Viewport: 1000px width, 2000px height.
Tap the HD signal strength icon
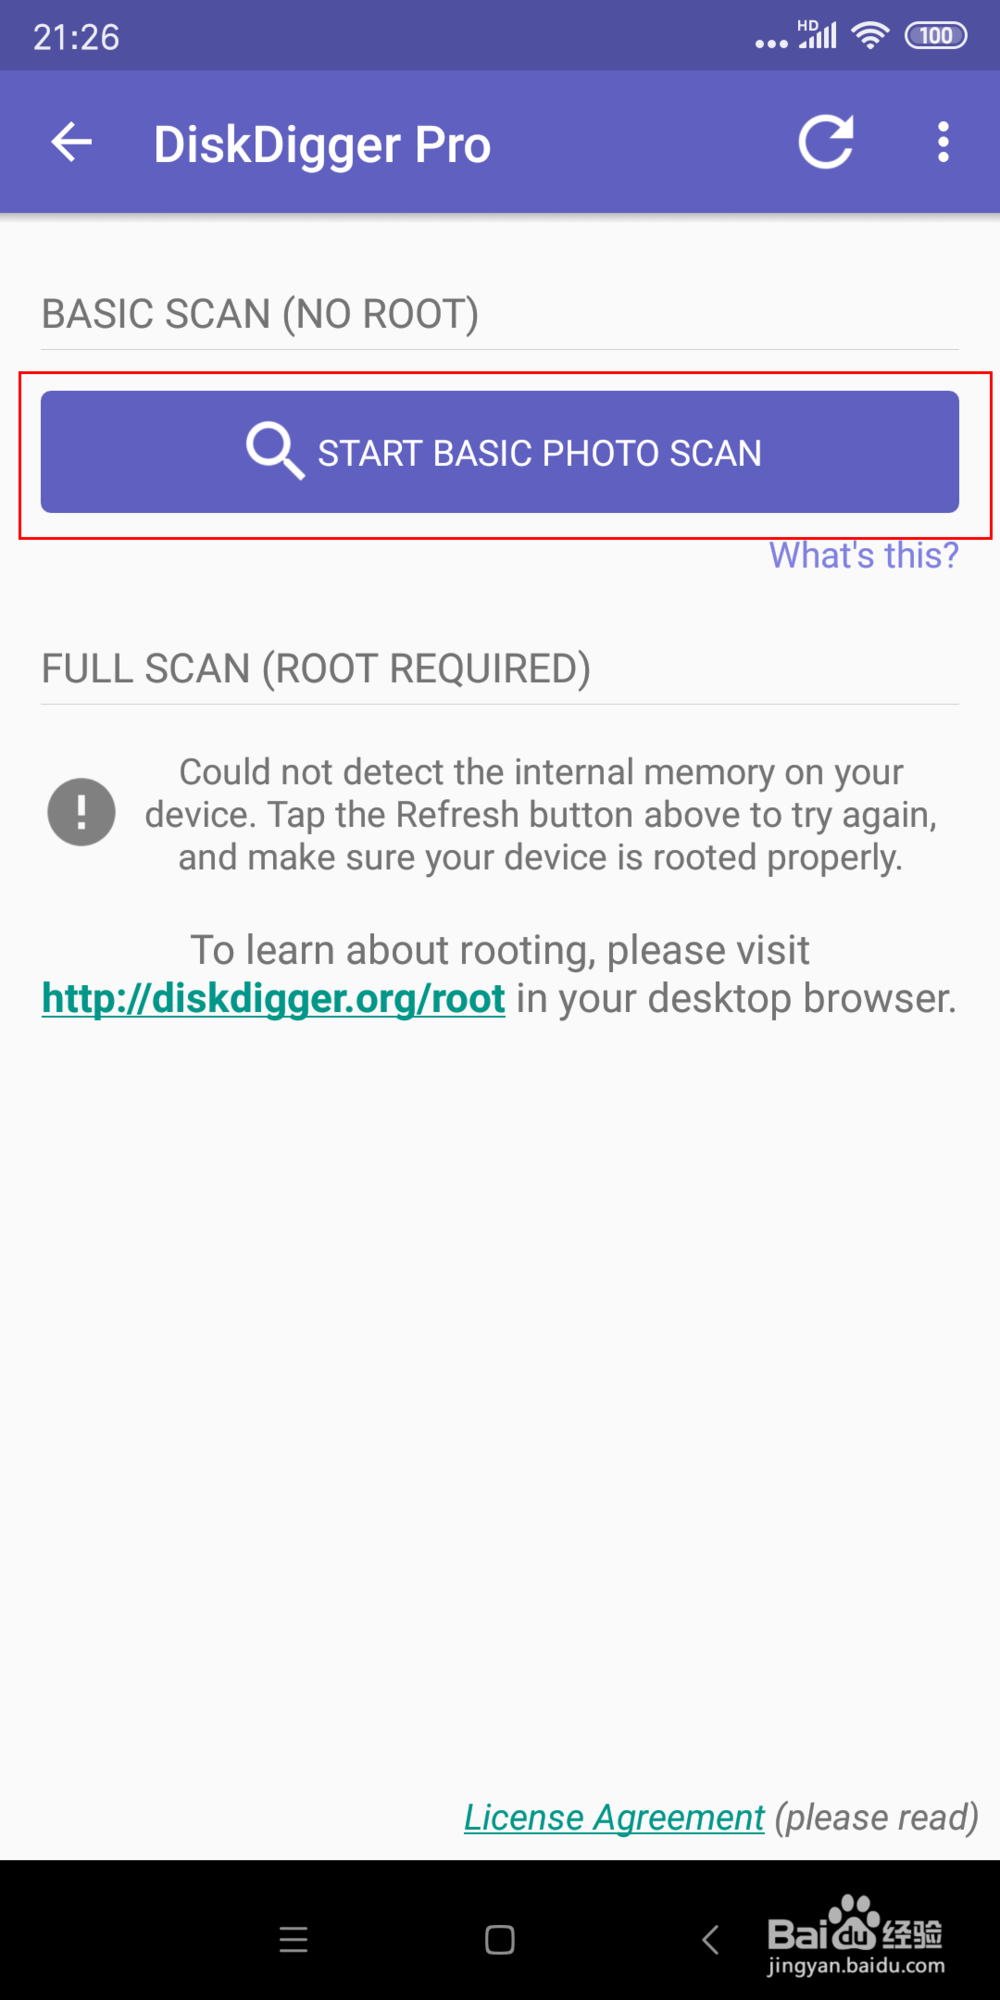point(817,34)
